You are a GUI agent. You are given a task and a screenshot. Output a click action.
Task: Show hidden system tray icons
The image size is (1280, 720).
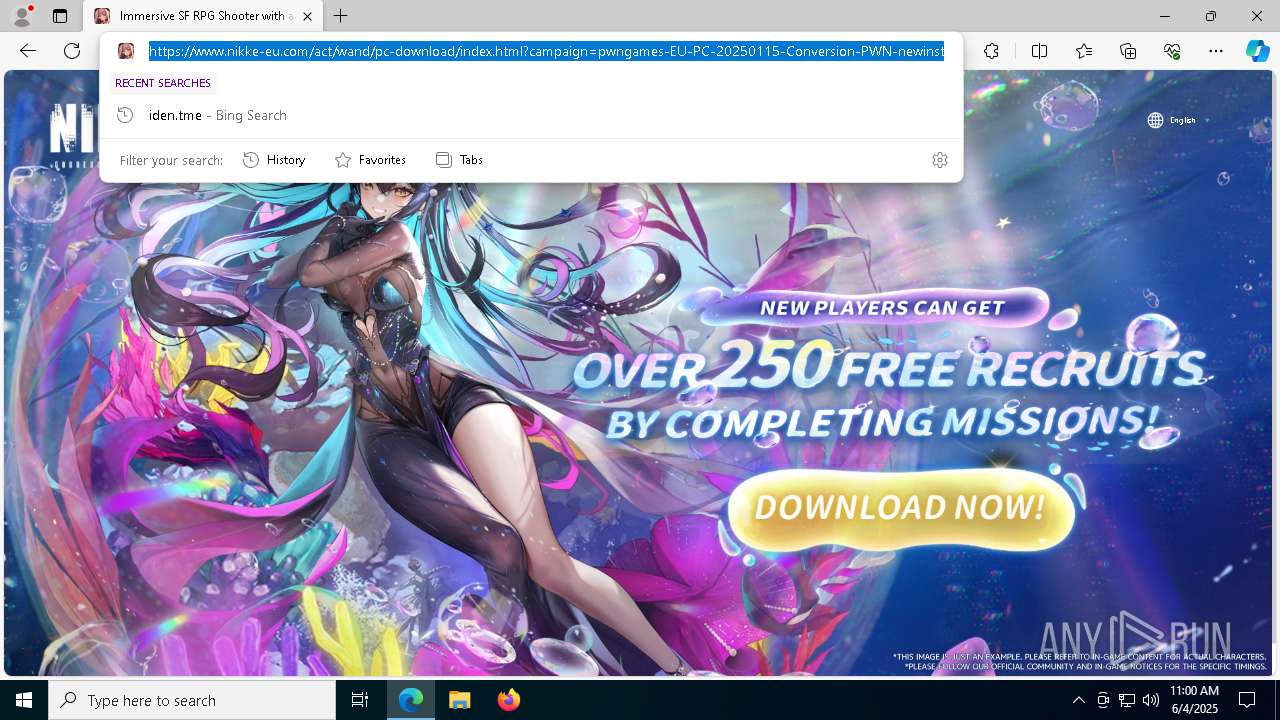1078,700
